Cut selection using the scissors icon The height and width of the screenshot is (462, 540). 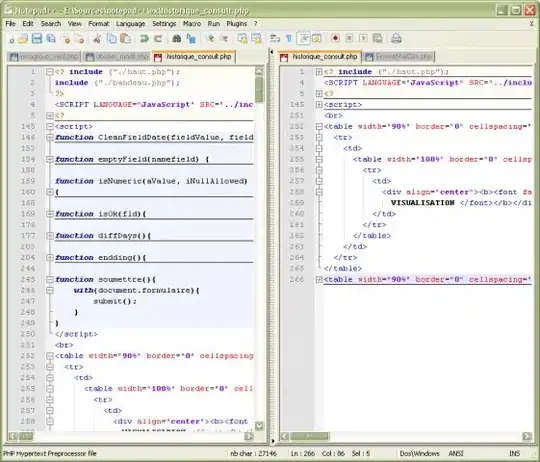point(97,39)
